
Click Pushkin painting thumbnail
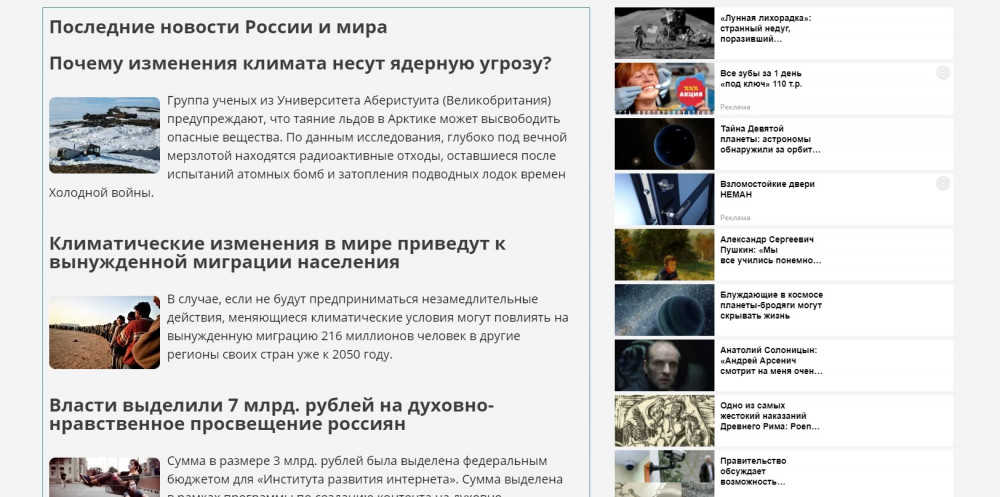pyautogui.click(x=665, y=255)
